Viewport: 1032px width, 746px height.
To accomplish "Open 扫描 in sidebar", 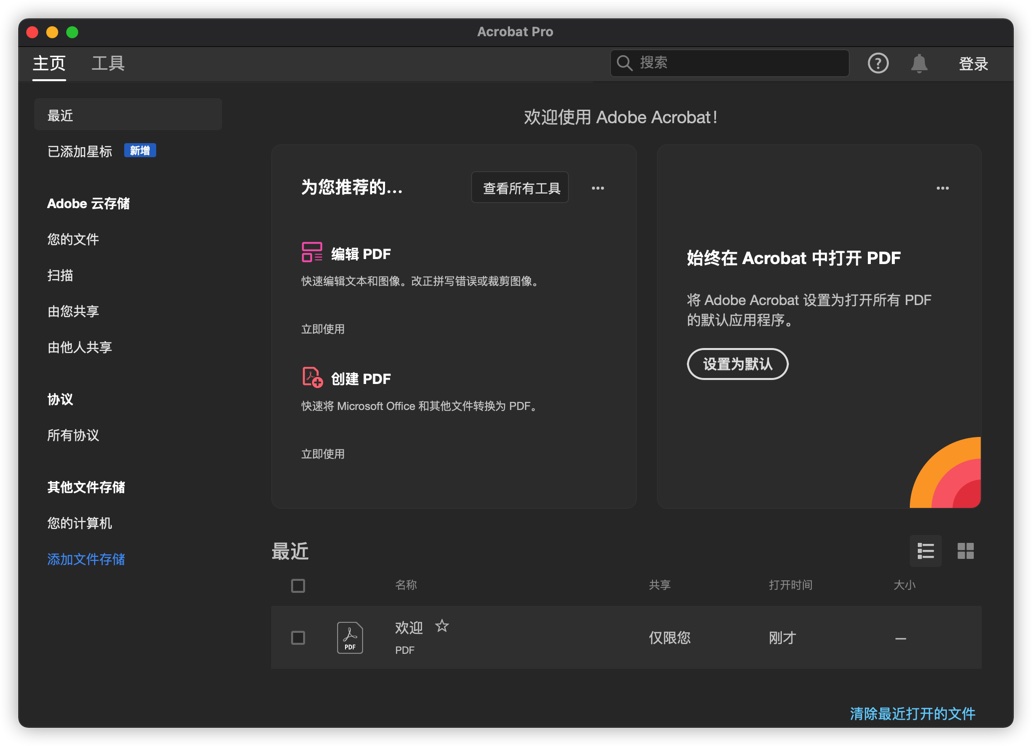I will tap(60, 275).
